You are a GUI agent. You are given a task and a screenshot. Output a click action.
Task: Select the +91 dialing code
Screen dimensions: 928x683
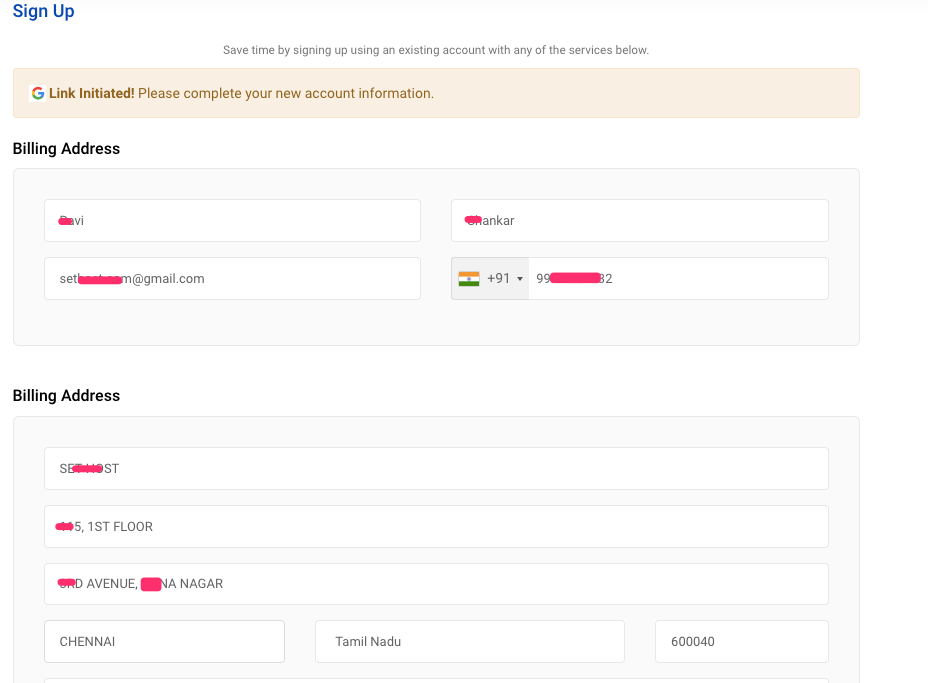point(498,279)
